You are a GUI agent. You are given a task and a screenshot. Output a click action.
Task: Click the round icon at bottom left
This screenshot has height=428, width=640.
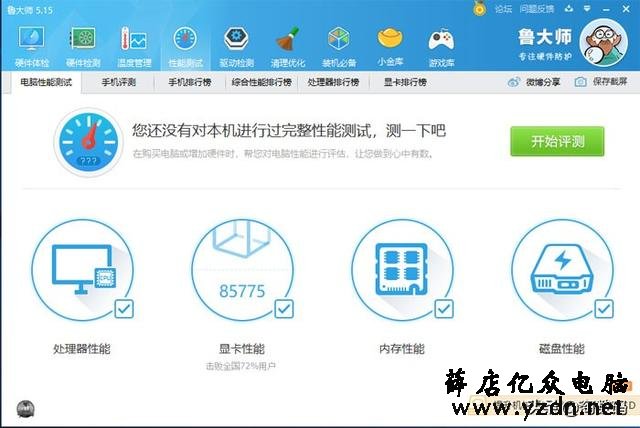point(25,409)
